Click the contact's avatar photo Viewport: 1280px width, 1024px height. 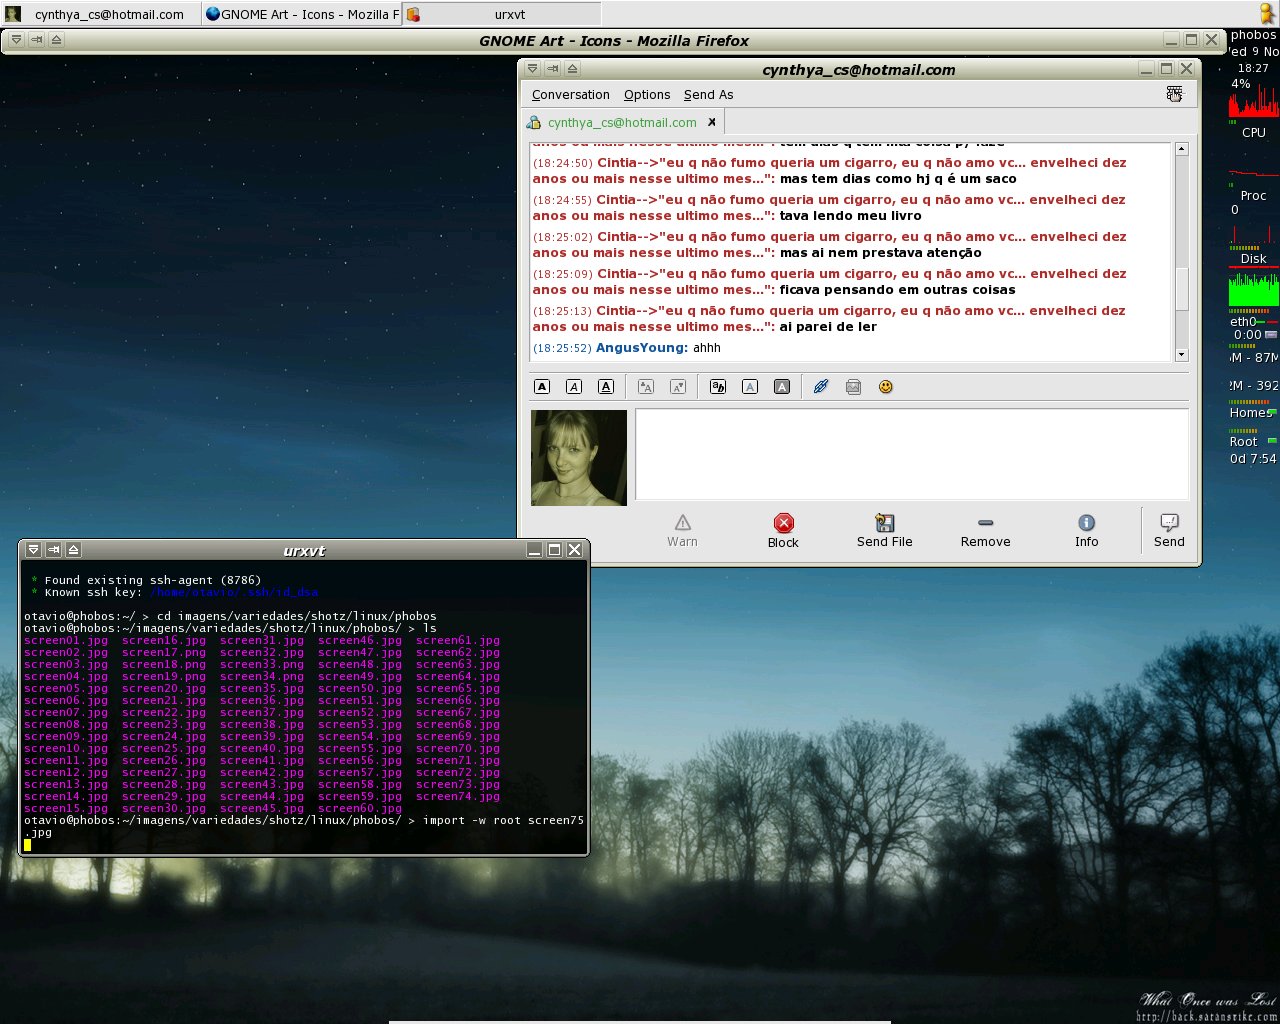579,457
